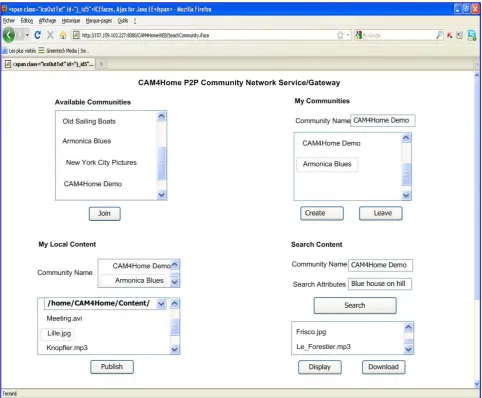The height and width of the screenshot is (398, 482).
Task: Click the Leave button
Action: click(x=381, y=213)
